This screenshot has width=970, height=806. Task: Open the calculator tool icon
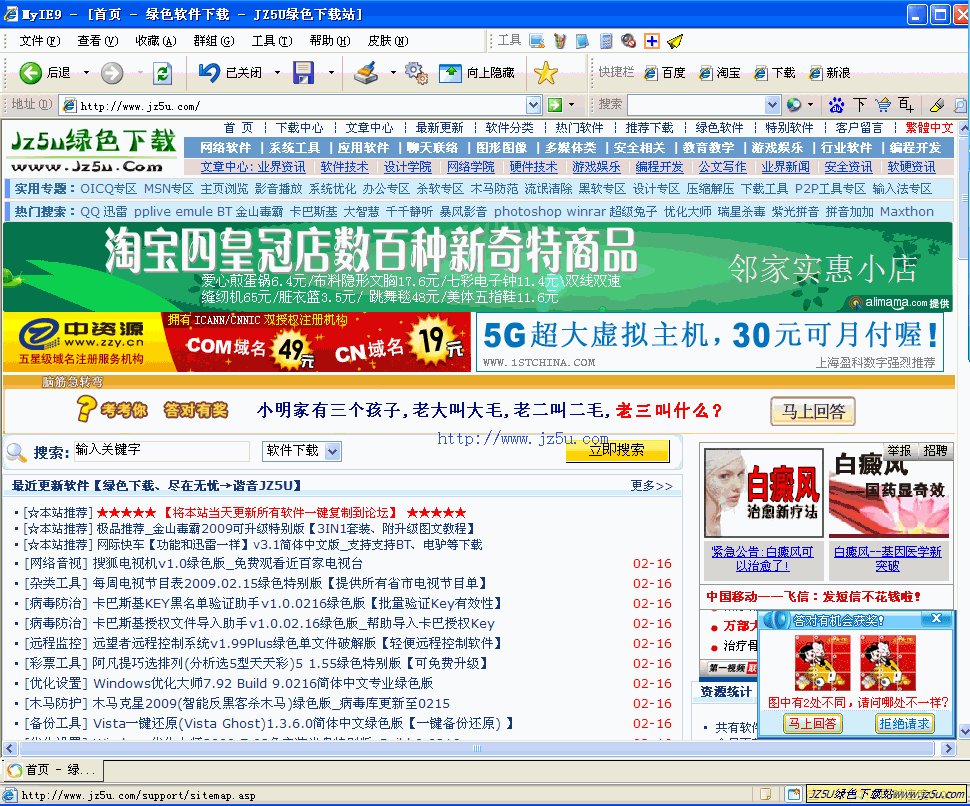click(x=606, y=41)
